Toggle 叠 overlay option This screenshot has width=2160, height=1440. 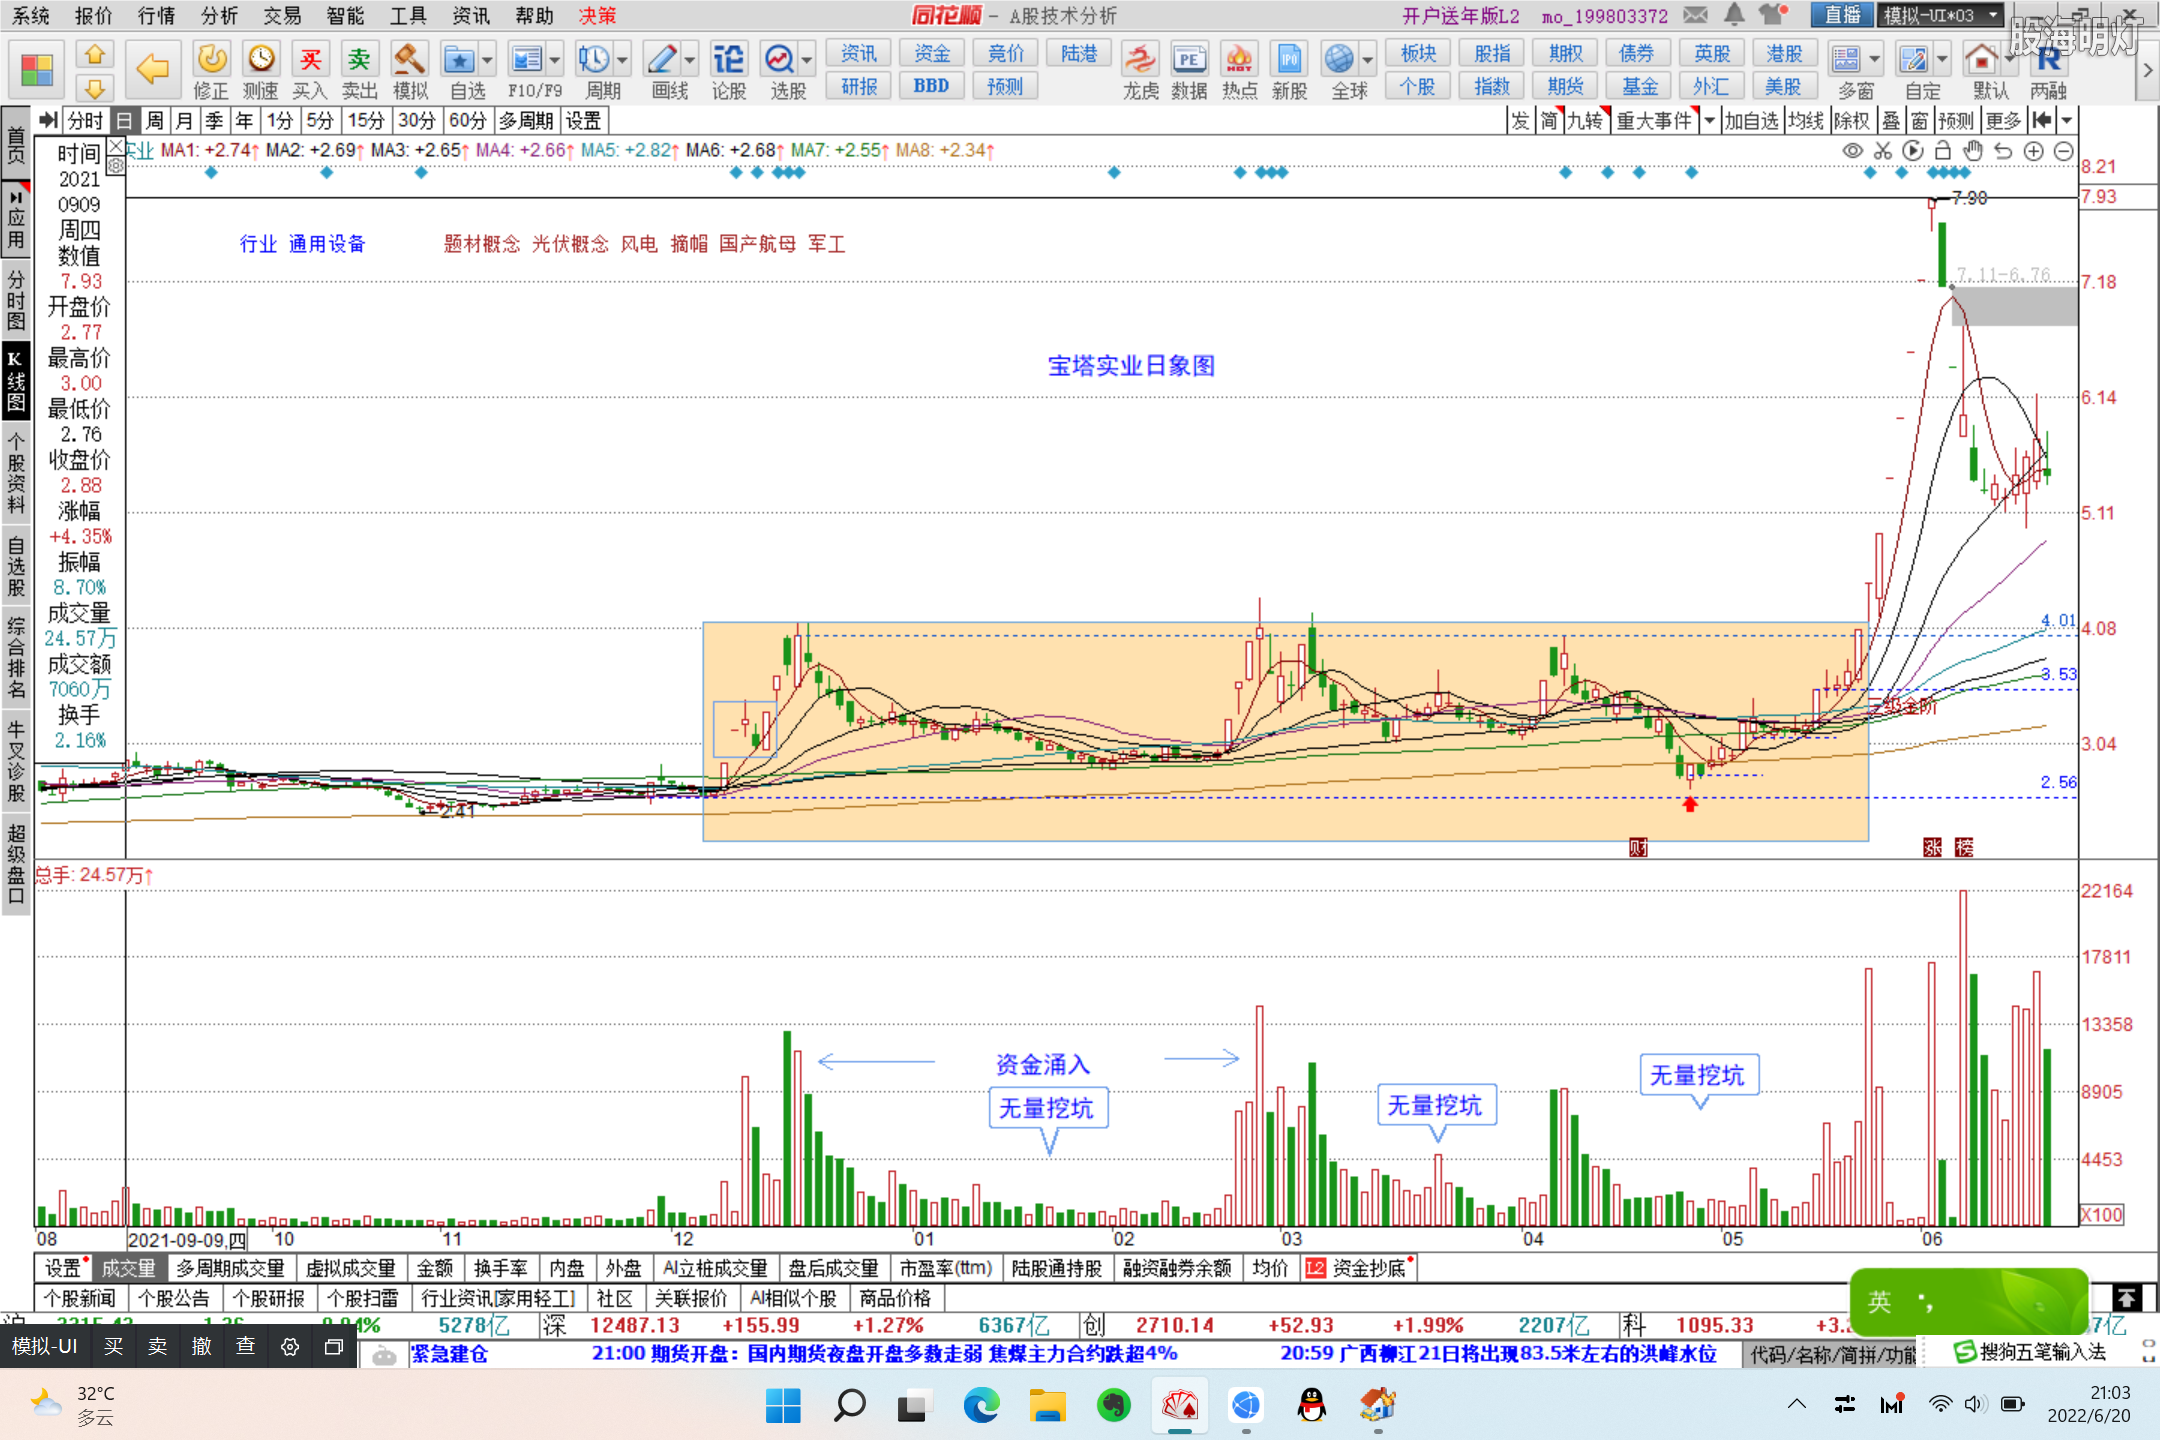tap(1890, 121)
